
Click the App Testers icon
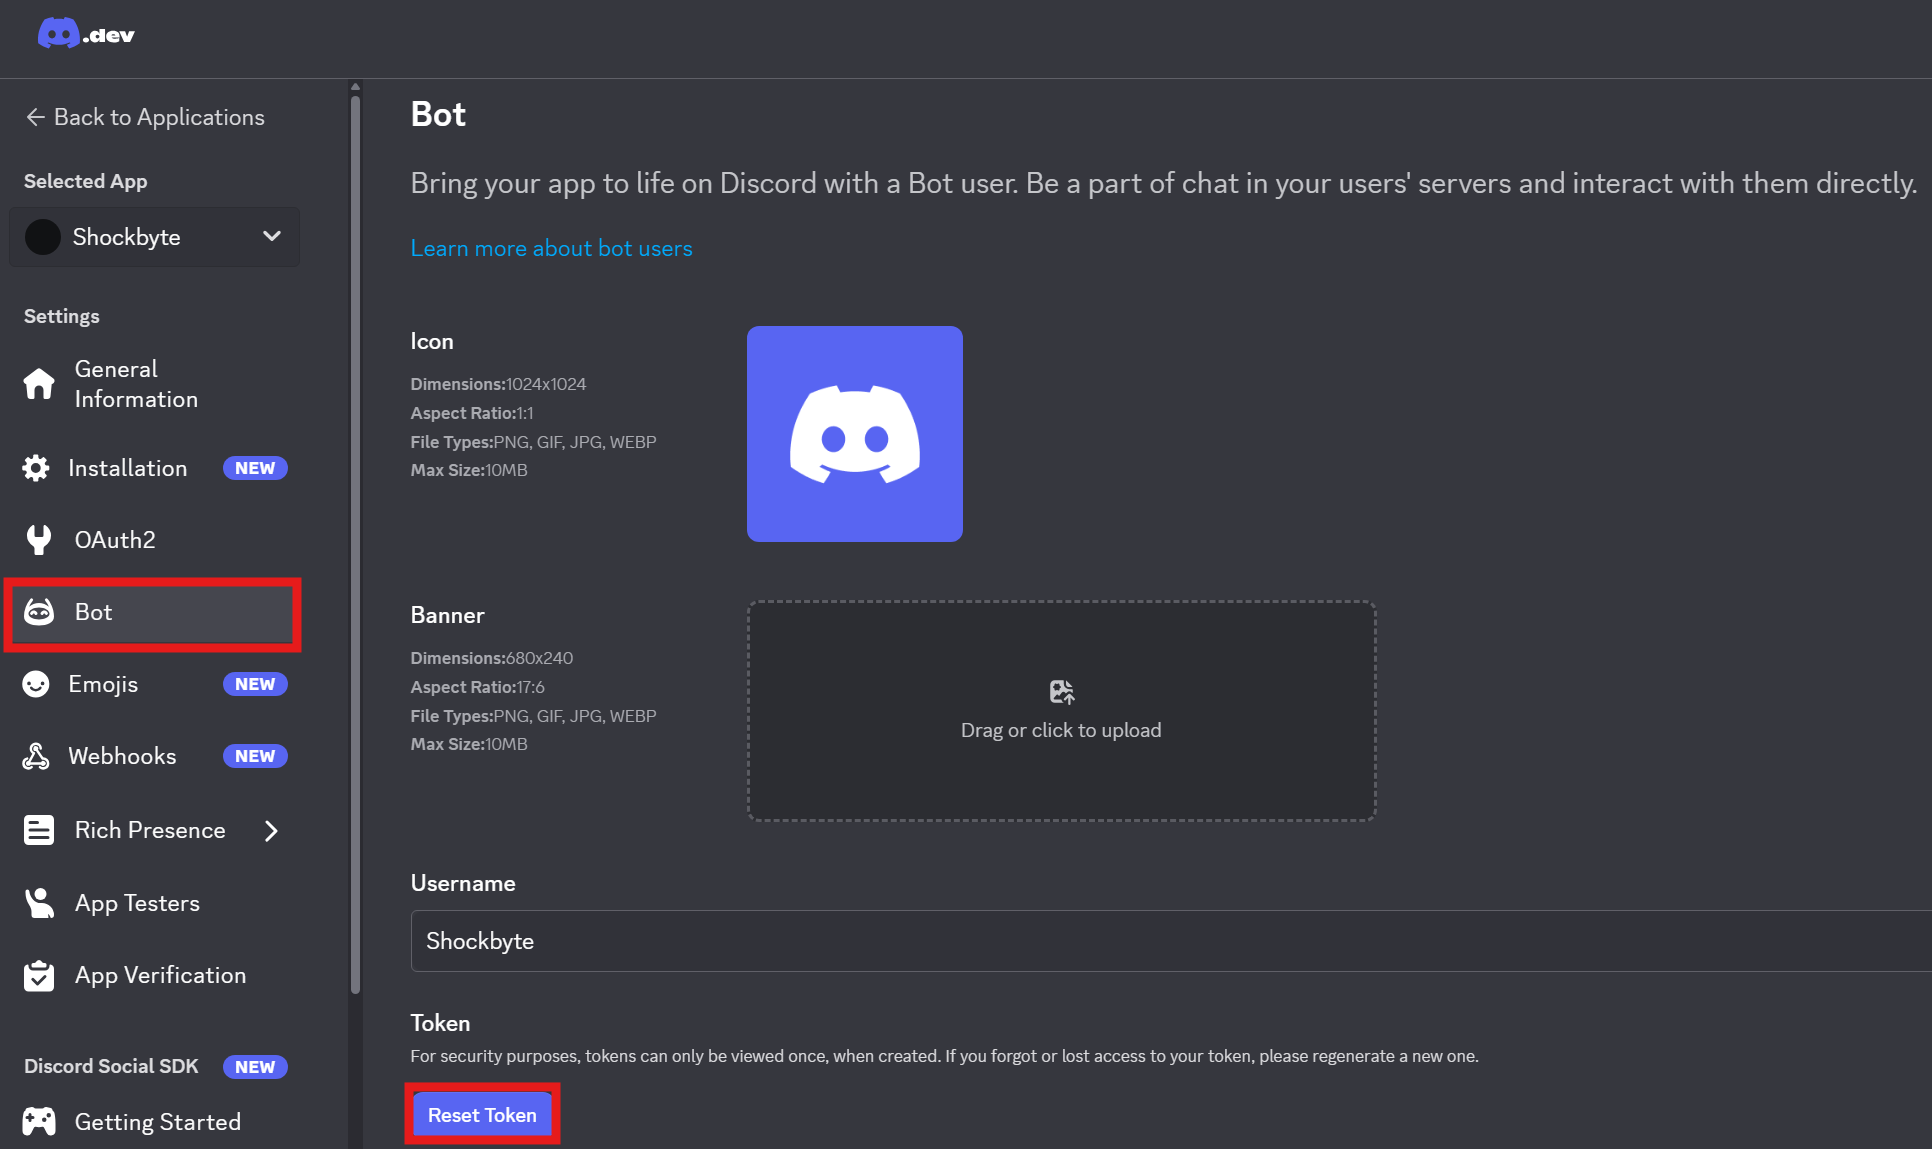pyautogui.click(x=39, y=903)
